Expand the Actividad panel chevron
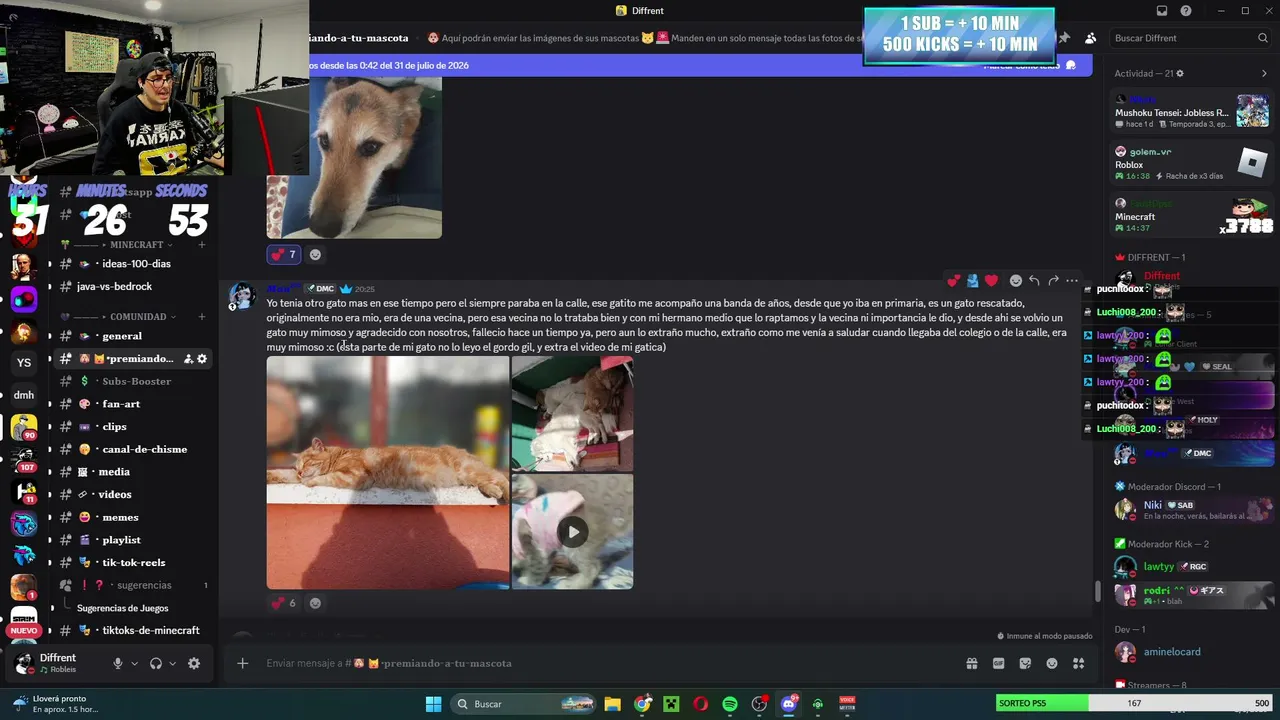Screen dimensions: 1280x720 pos(1264,74)
